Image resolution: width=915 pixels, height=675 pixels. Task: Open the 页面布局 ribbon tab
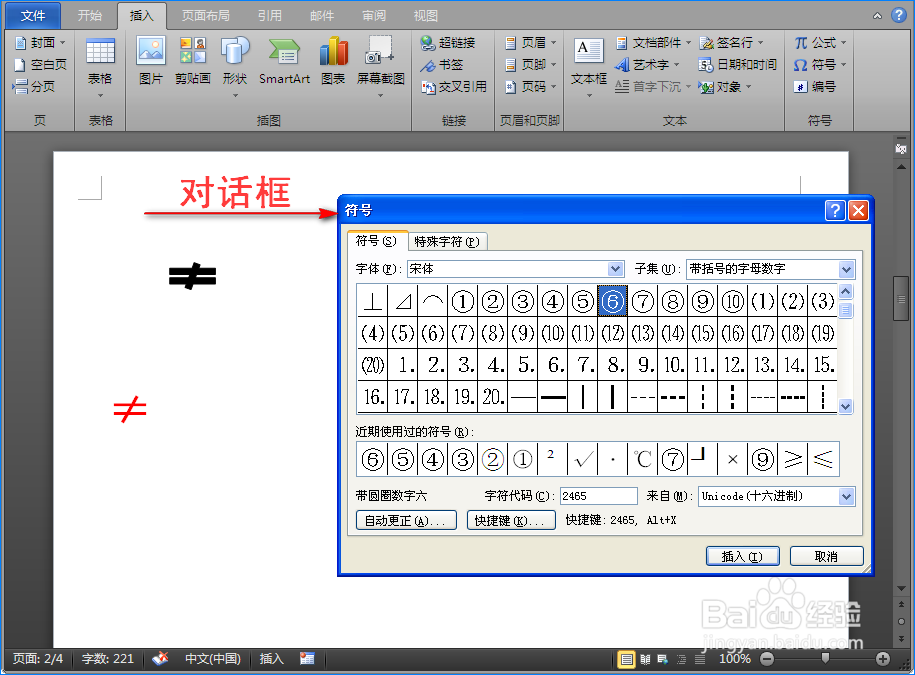pos(206,15)
